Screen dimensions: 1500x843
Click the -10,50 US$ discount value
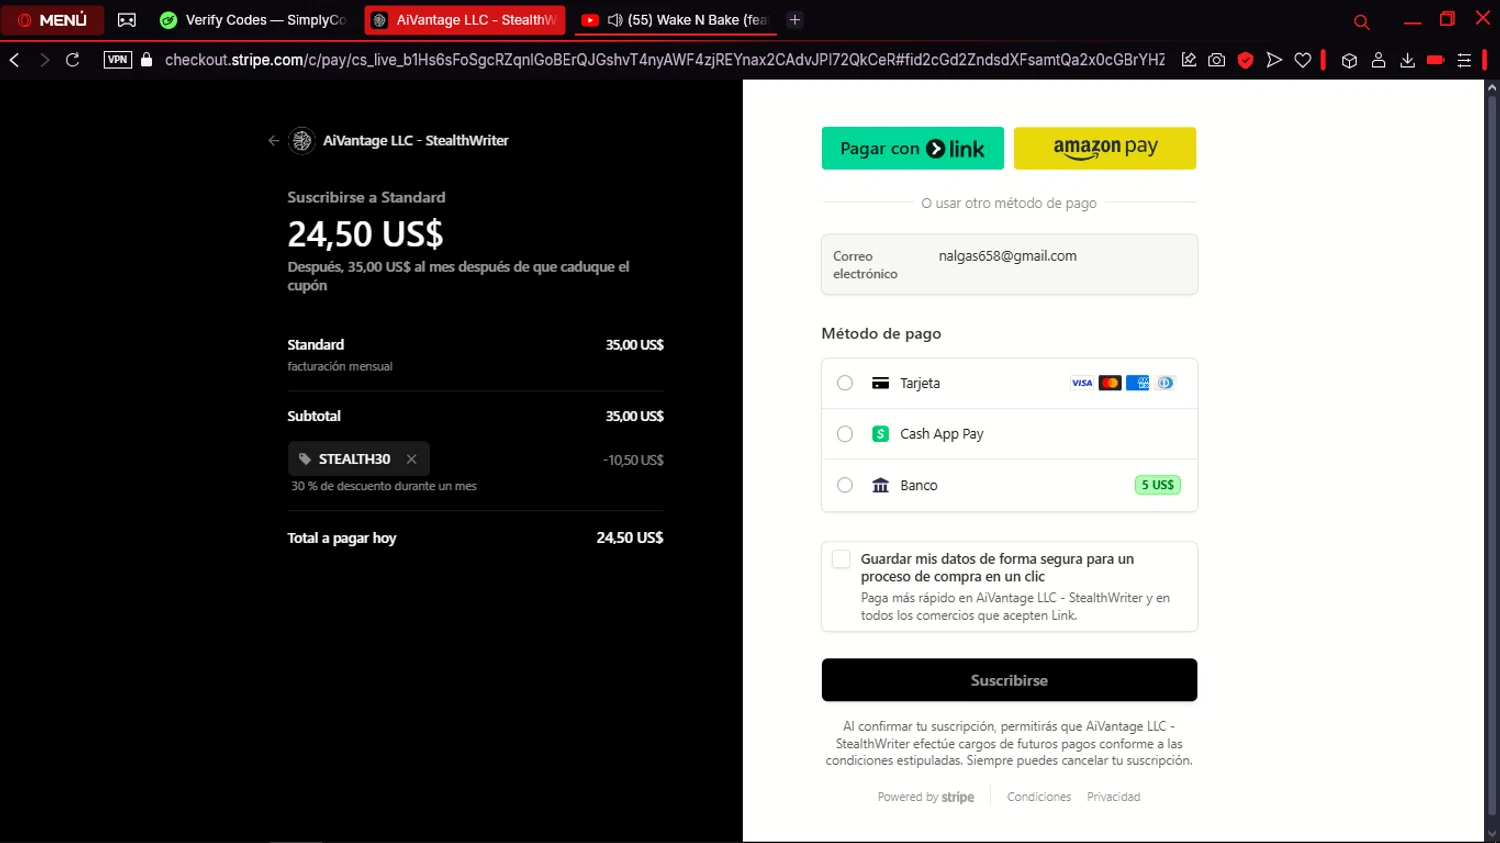[x=633, y=460]
